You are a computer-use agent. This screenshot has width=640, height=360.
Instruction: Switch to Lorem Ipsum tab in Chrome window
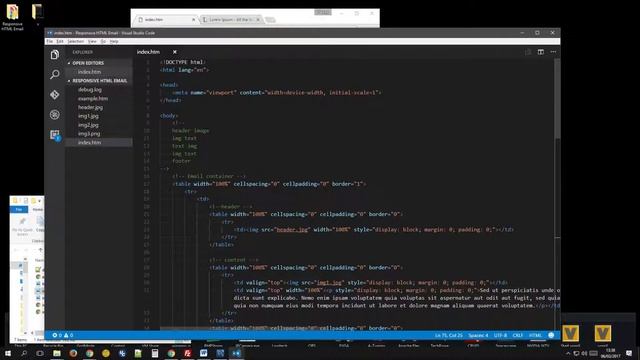click(x=231, y=20)
